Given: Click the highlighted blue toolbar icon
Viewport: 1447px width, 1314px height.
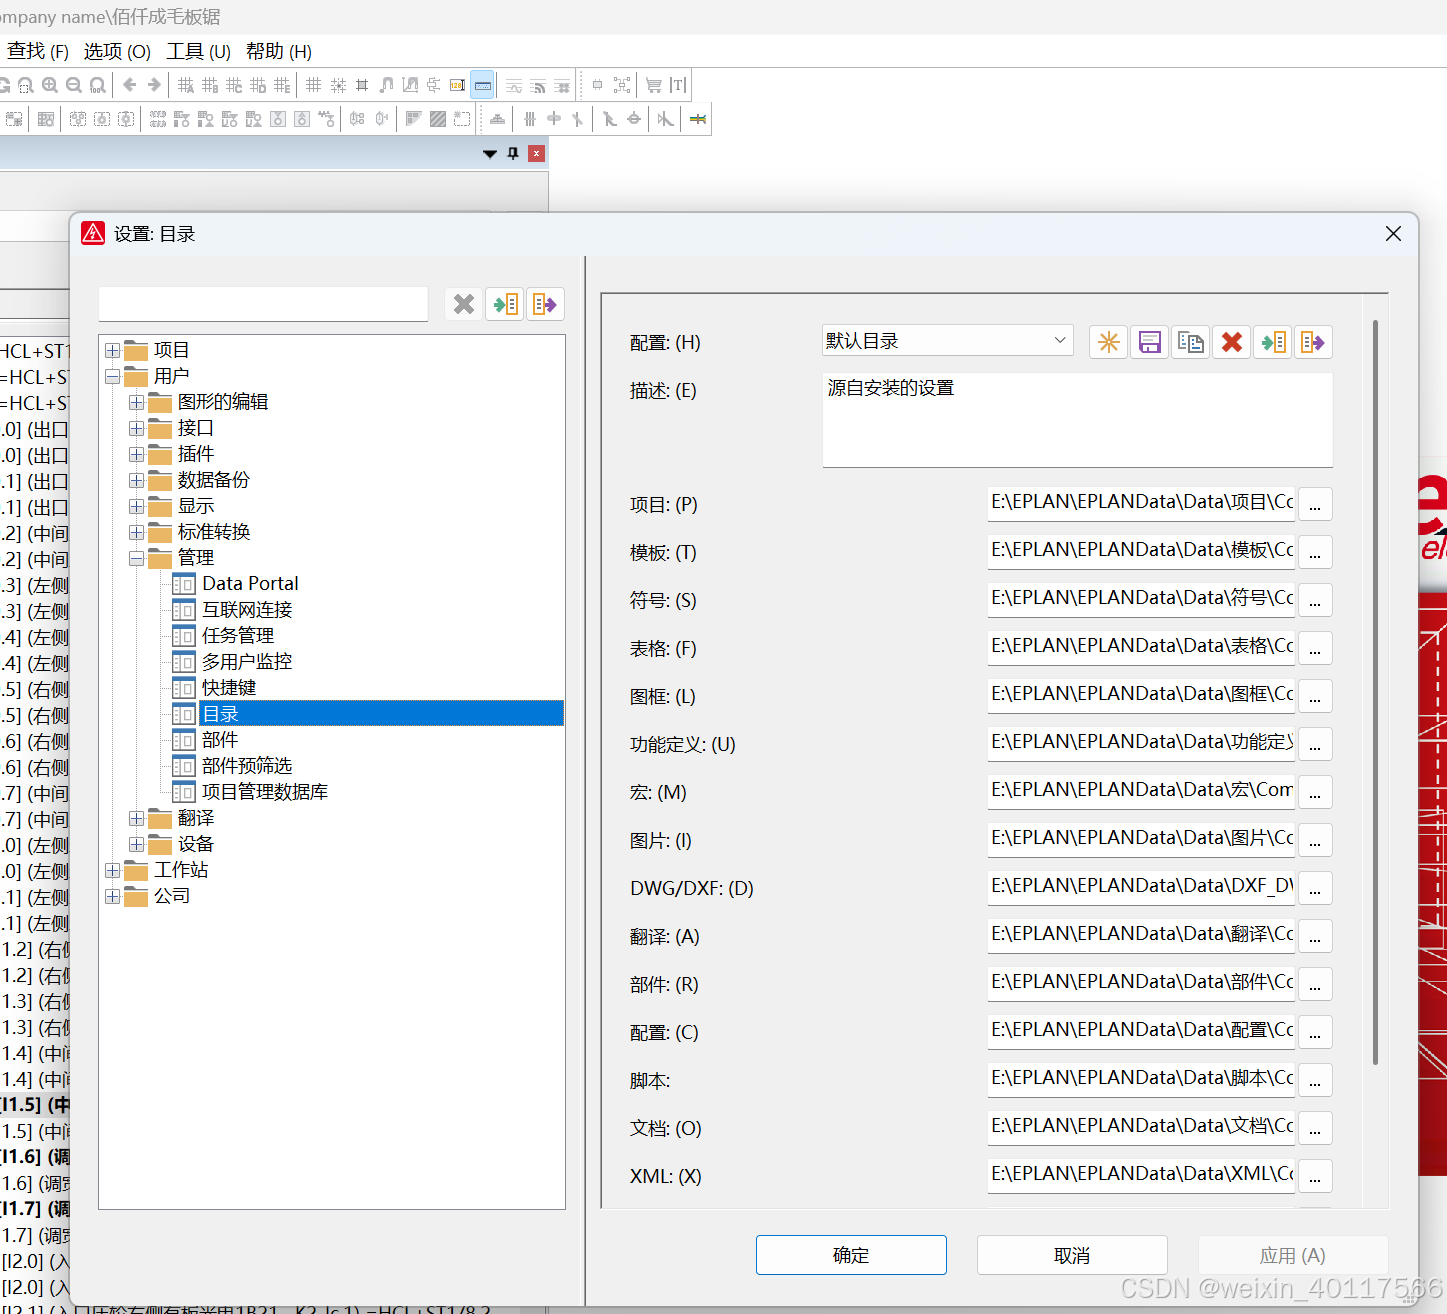Looking at the screenshot, I should [482, 85].
